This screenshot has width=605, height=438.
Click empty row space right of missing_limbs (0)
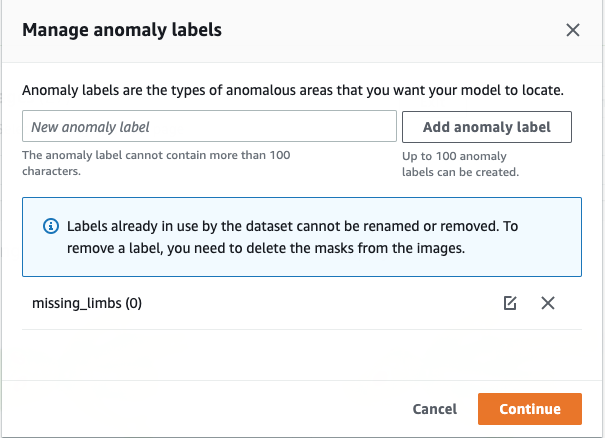[320, 303]
